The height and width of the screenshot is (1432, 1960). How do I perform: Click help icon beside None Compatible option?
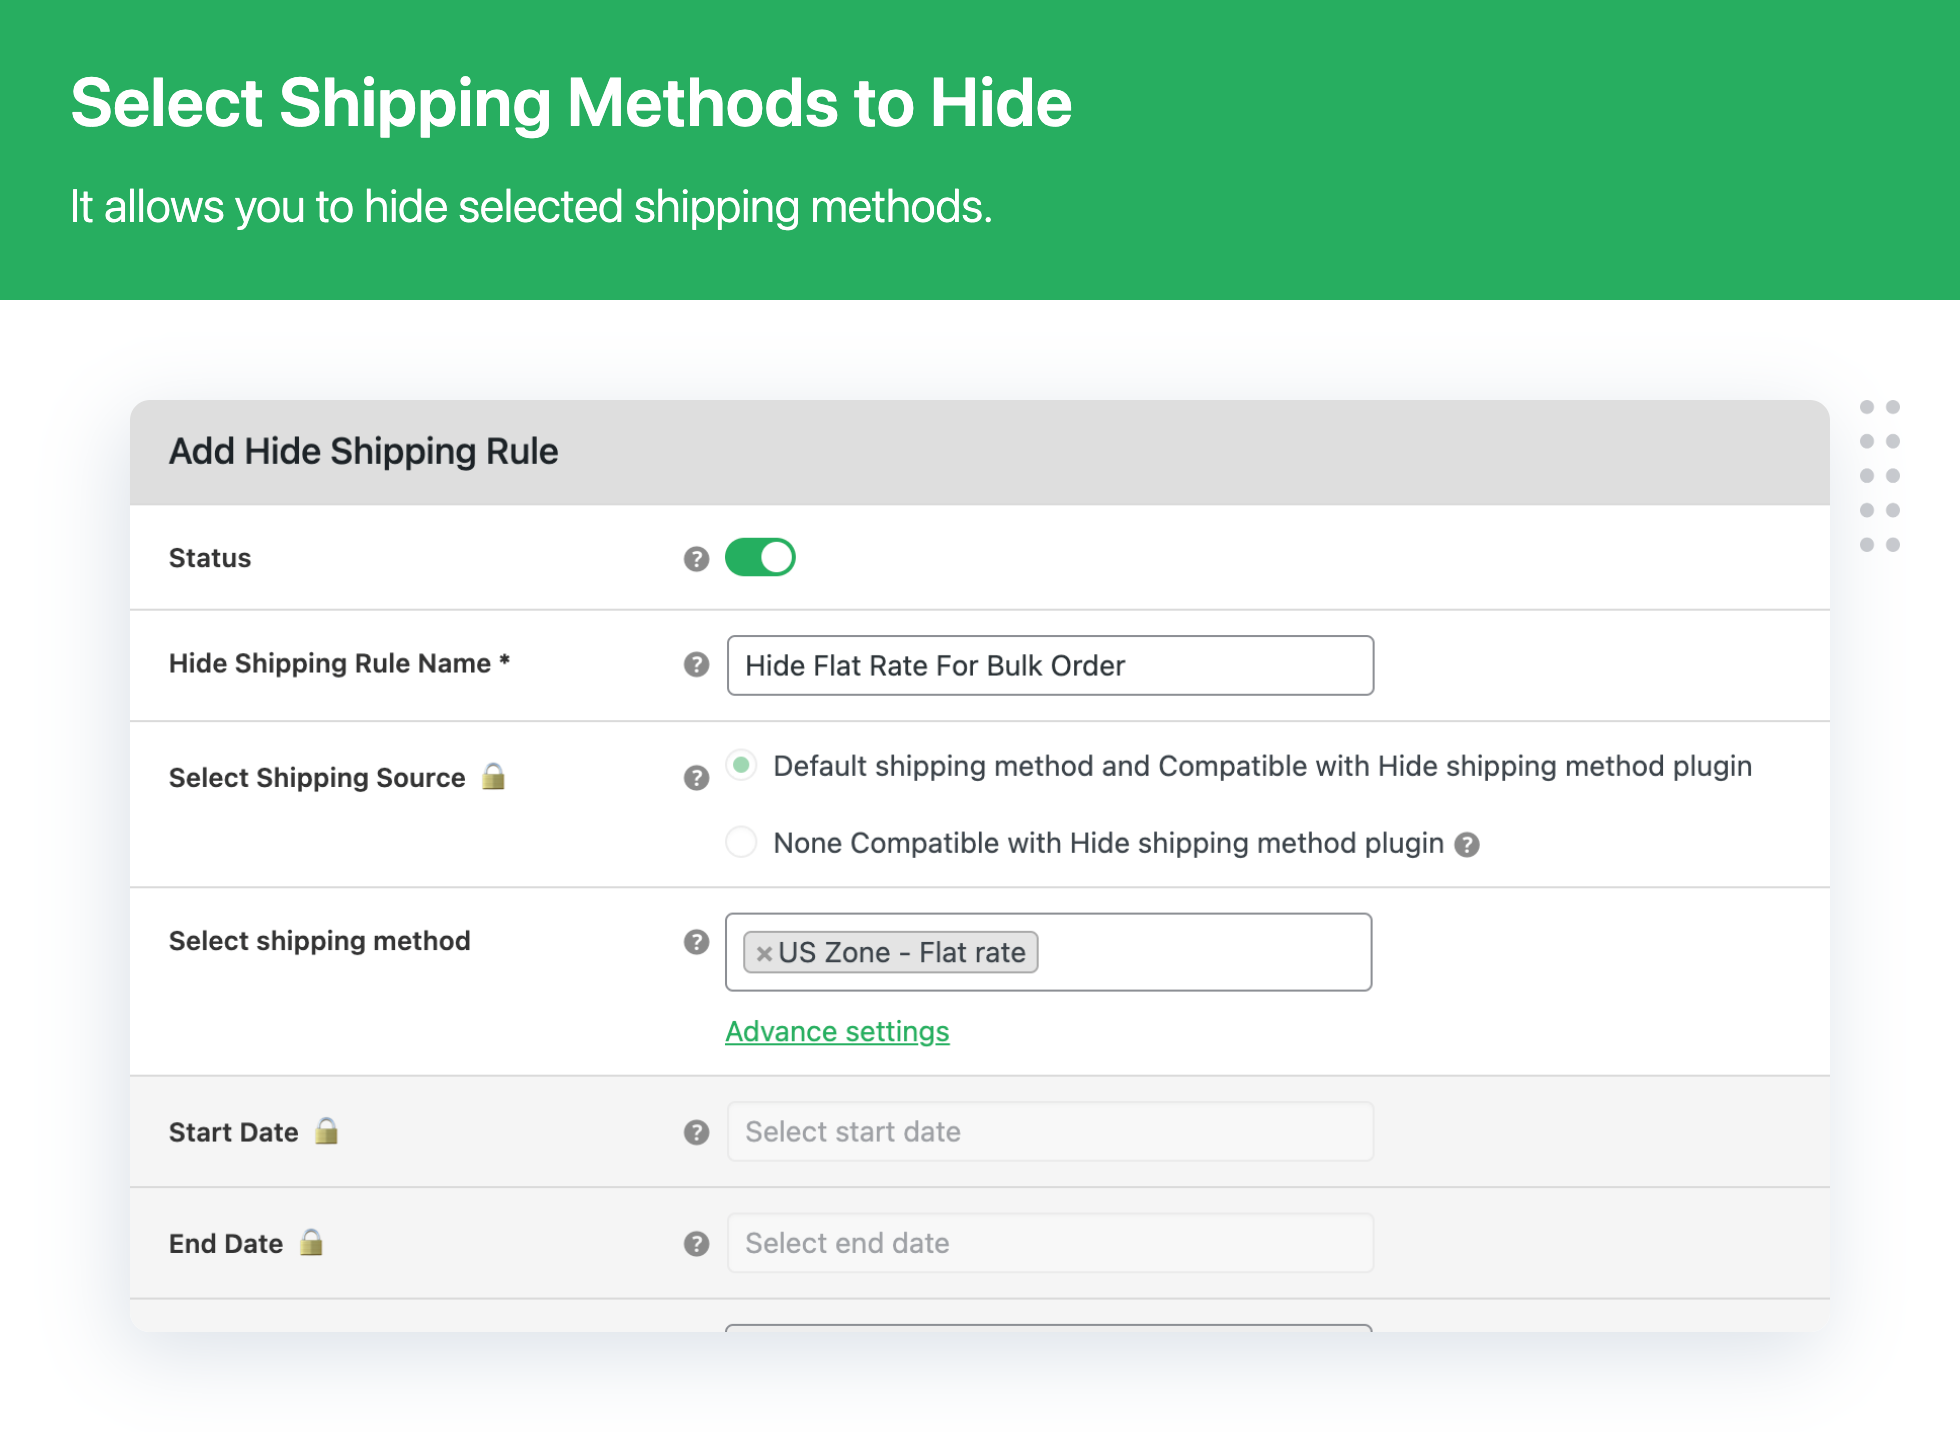[x=1466, y=845]
